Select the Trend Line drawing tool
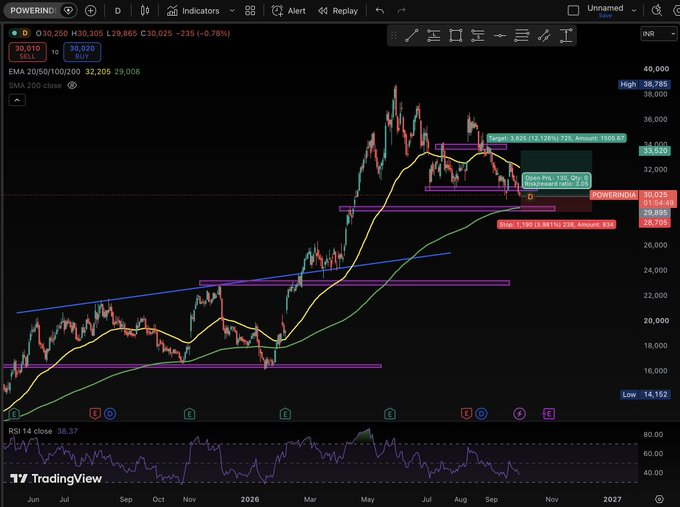This screenshot has height=507, width=680. [412, 36]
